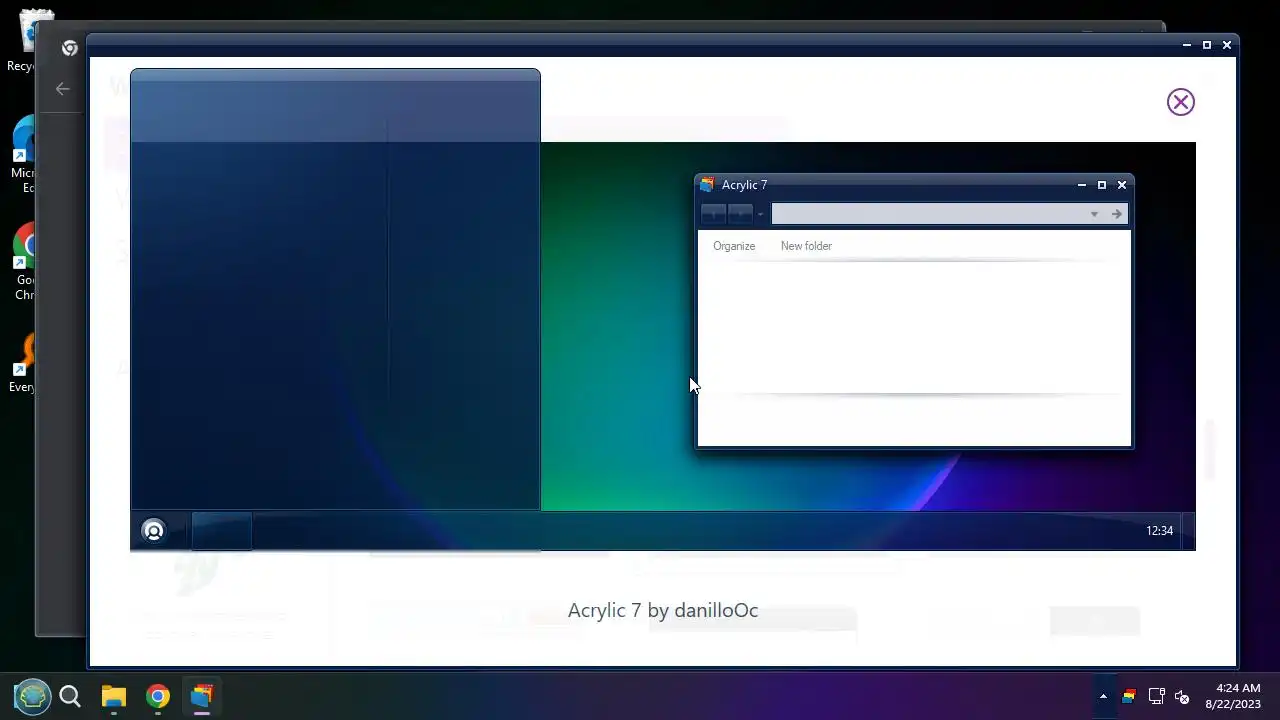The height and width of the screenshot is (720, 1280).
Task: Go back using the arrow in the Chrome window behind
Action: [63, 89]
